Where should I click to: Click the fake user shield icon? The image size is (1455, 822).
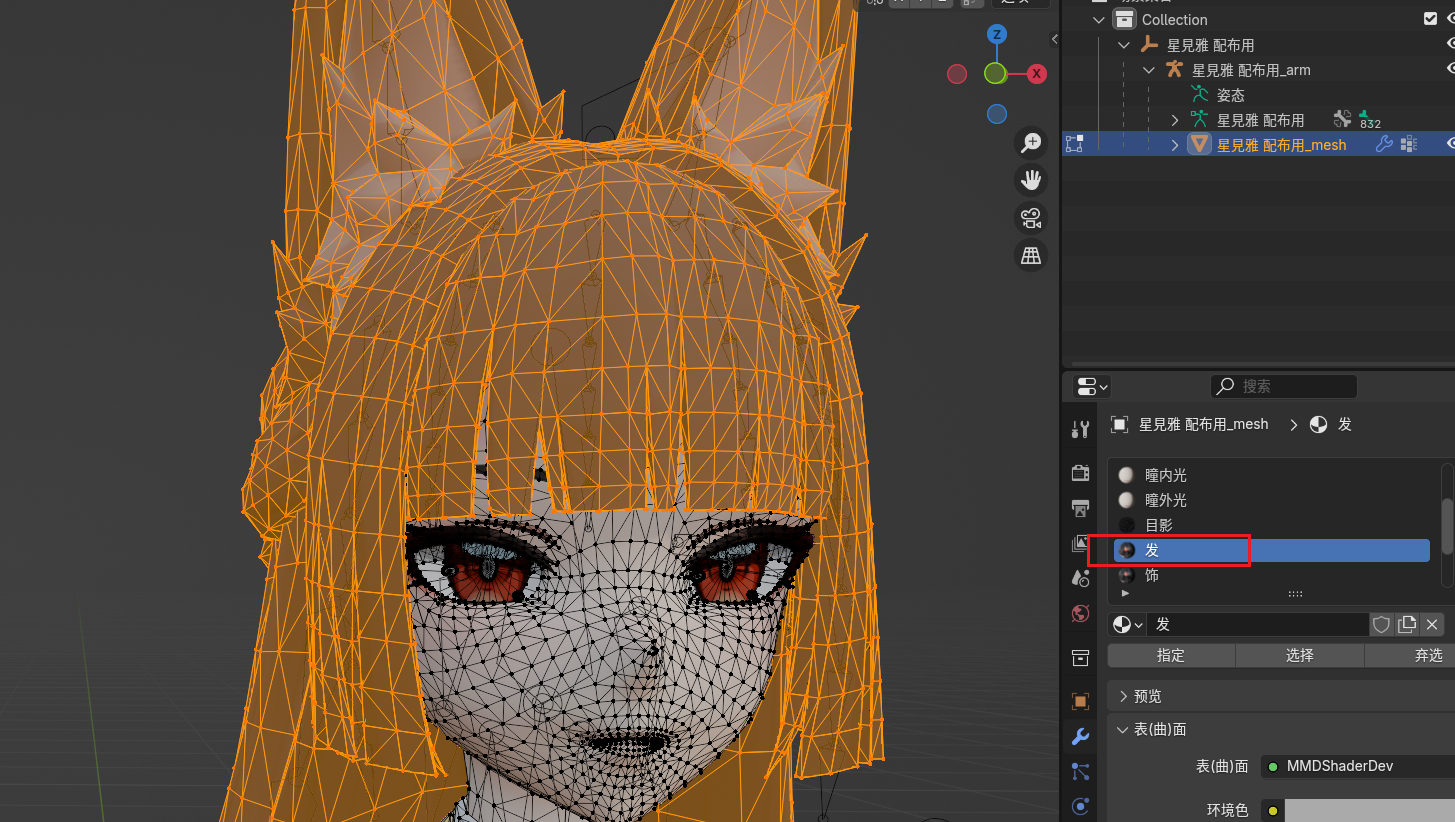pyautogui.click(x=1381, y=624)
